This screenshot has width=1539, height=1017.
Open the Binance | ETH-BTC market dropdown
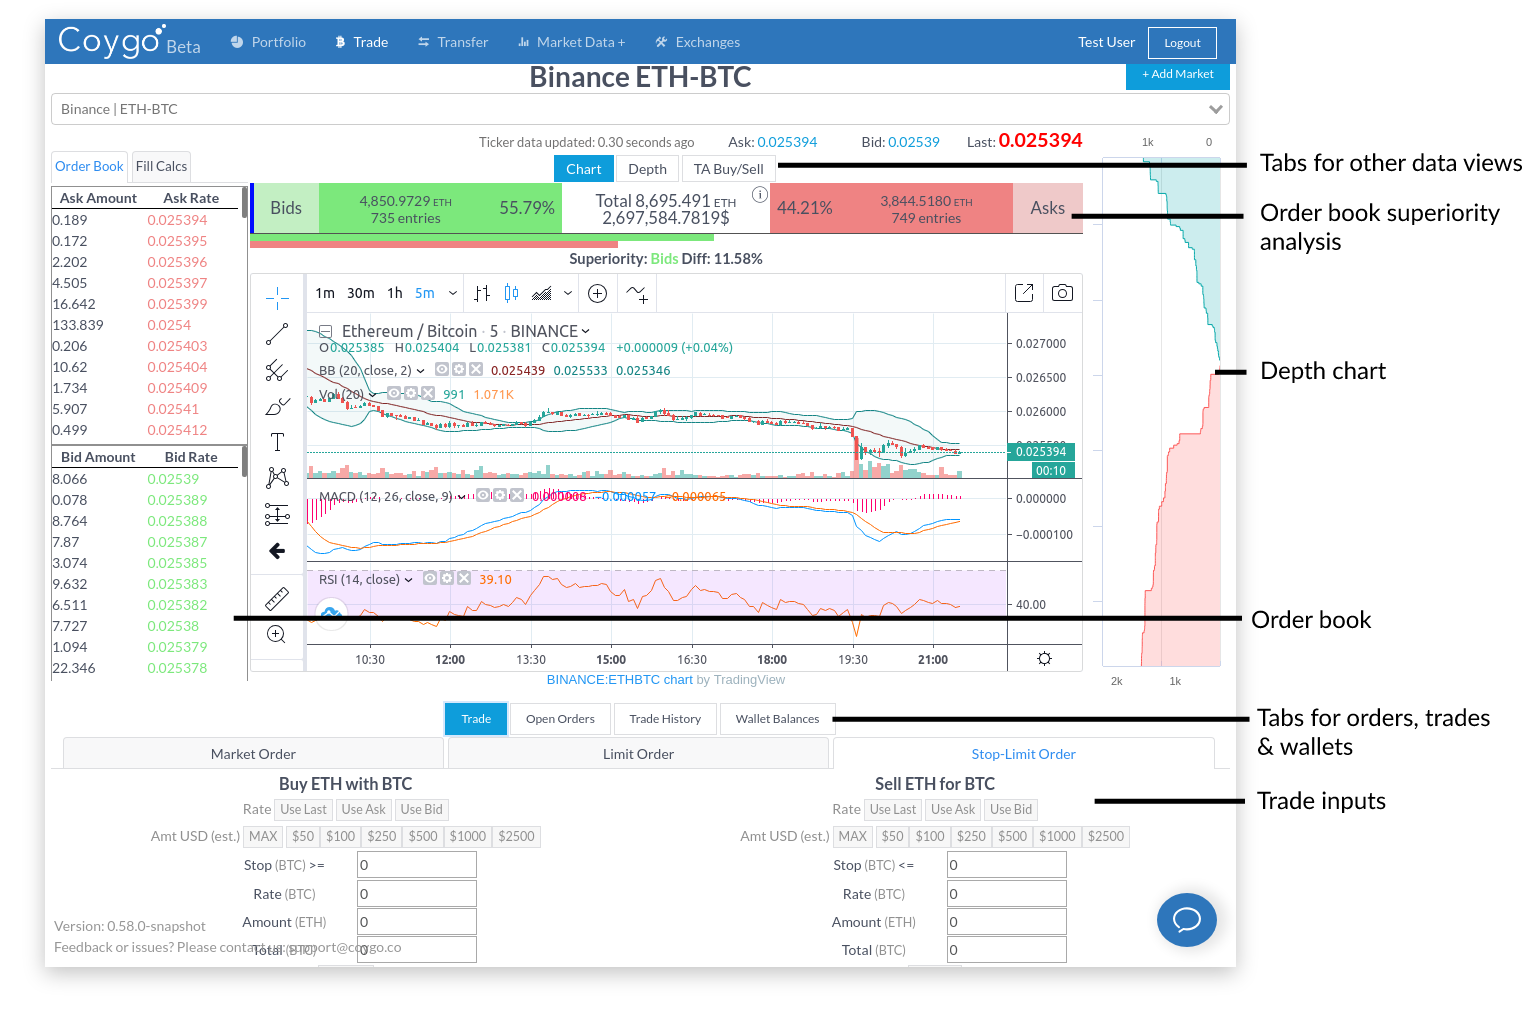[x=640, y=109]
